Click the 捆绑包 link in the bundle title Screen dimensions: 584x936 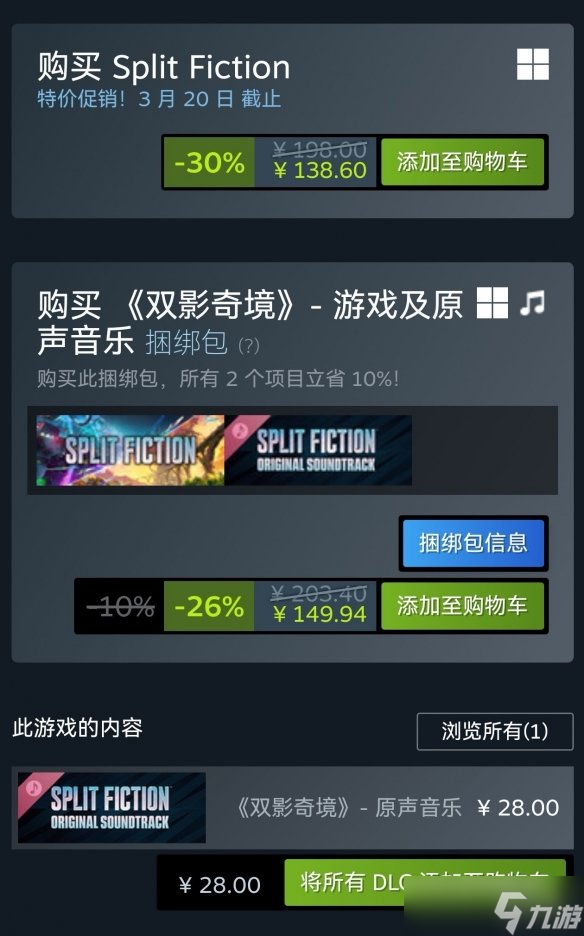(186, 343)
